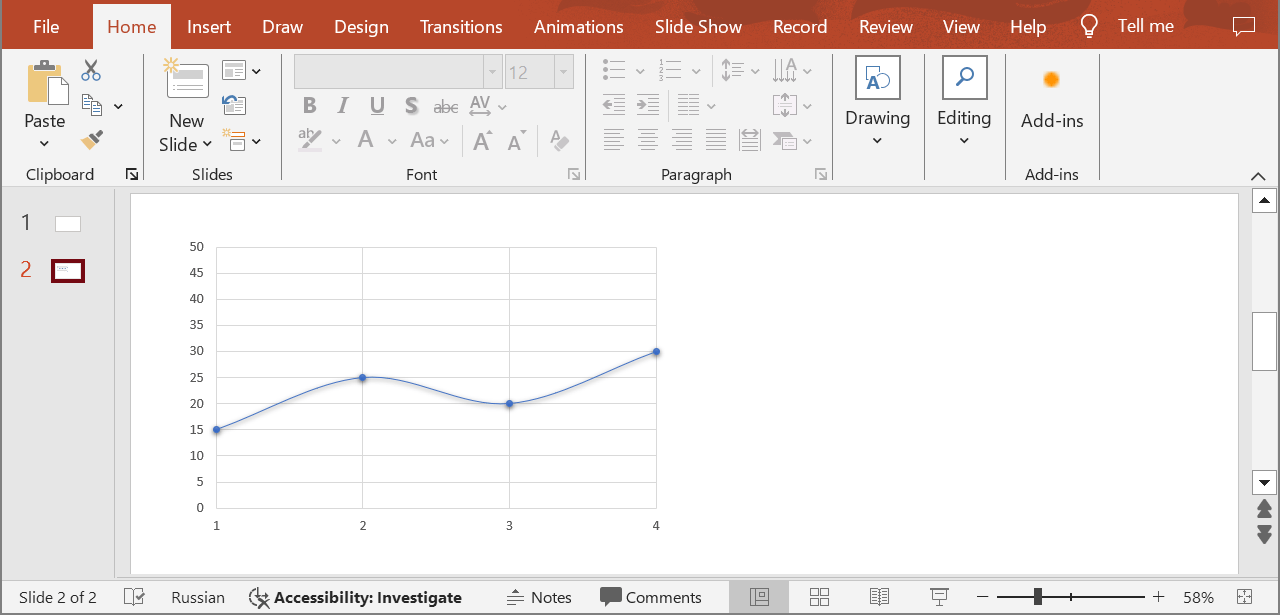1280x615 pixels.
Task: Collapse the ribbon with chevron
Action: coord(1258,176)
